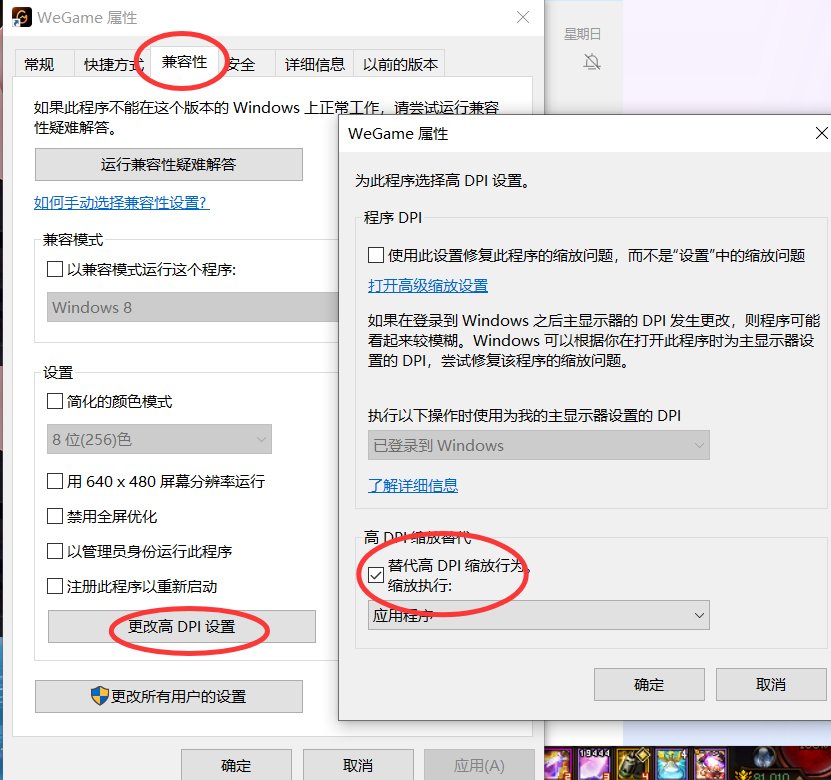The width and height of the screenshot is (831, 780).
Task: Select the purple item icon with count 2
Action: coord(556,762)
